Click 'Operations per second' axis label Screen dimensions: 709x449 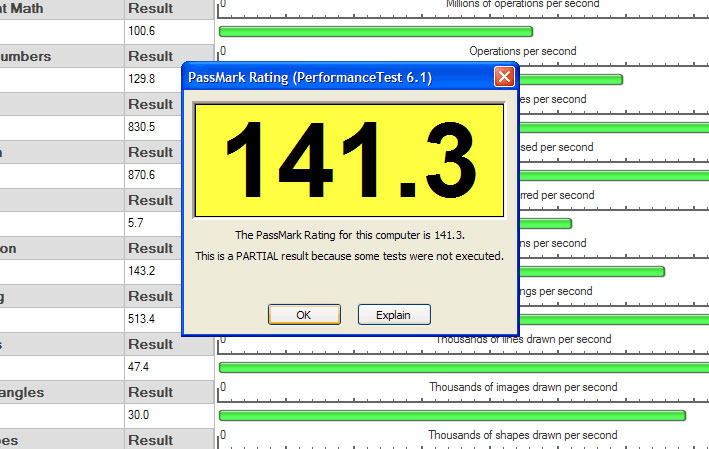coord(523,51)
